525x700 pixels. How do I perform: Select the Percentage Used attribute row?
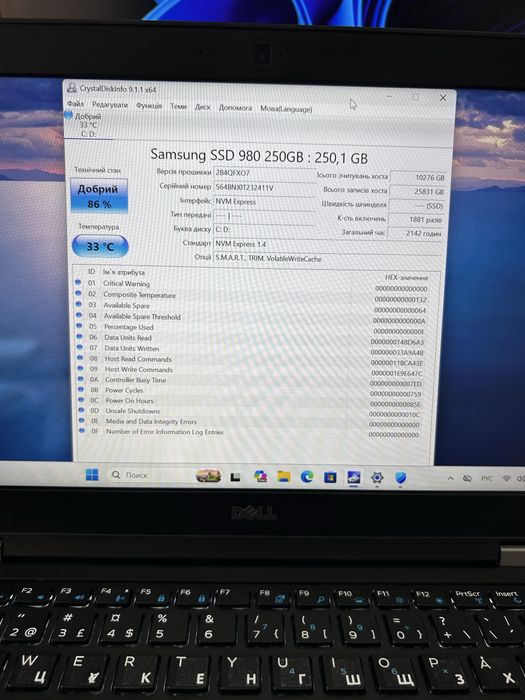click(254, 327)
